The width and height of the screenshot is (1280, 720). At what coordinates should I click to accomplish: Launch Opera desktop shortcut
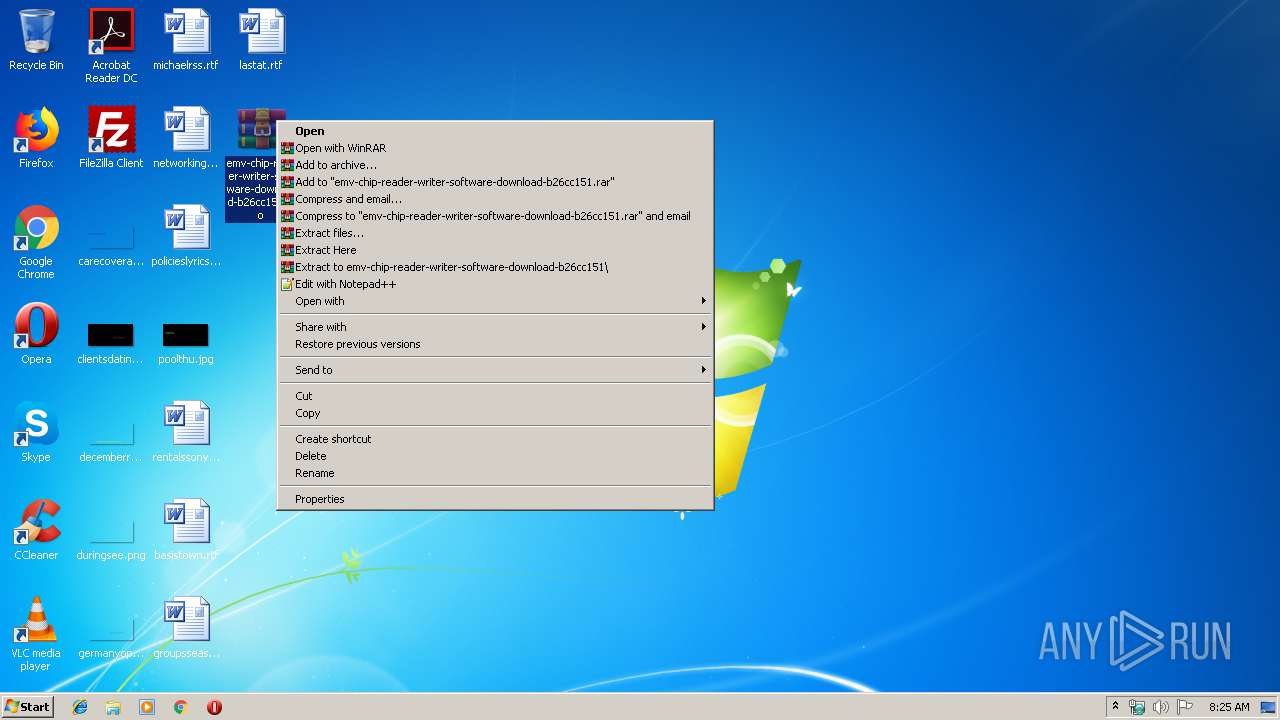pos(36,334)
